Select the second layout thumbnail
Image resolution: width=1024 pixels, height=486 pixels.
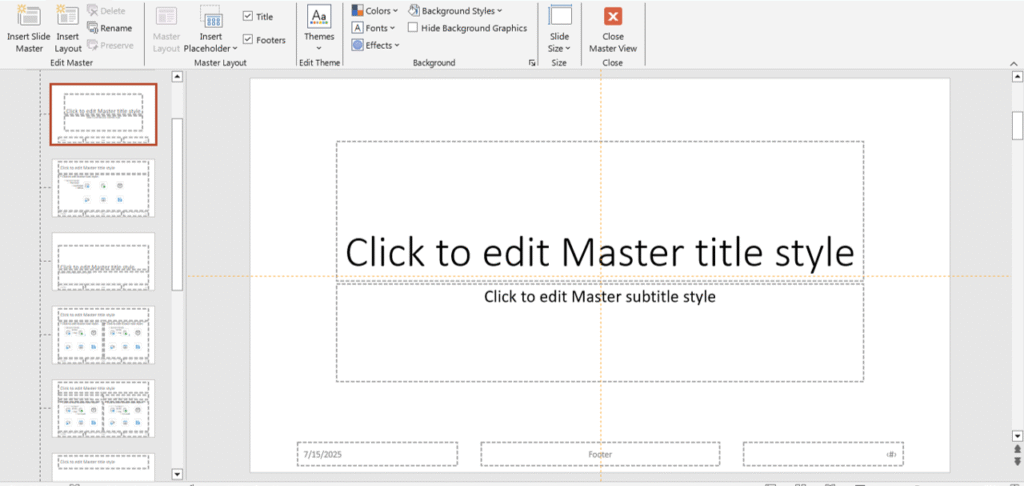click(104, 188)
